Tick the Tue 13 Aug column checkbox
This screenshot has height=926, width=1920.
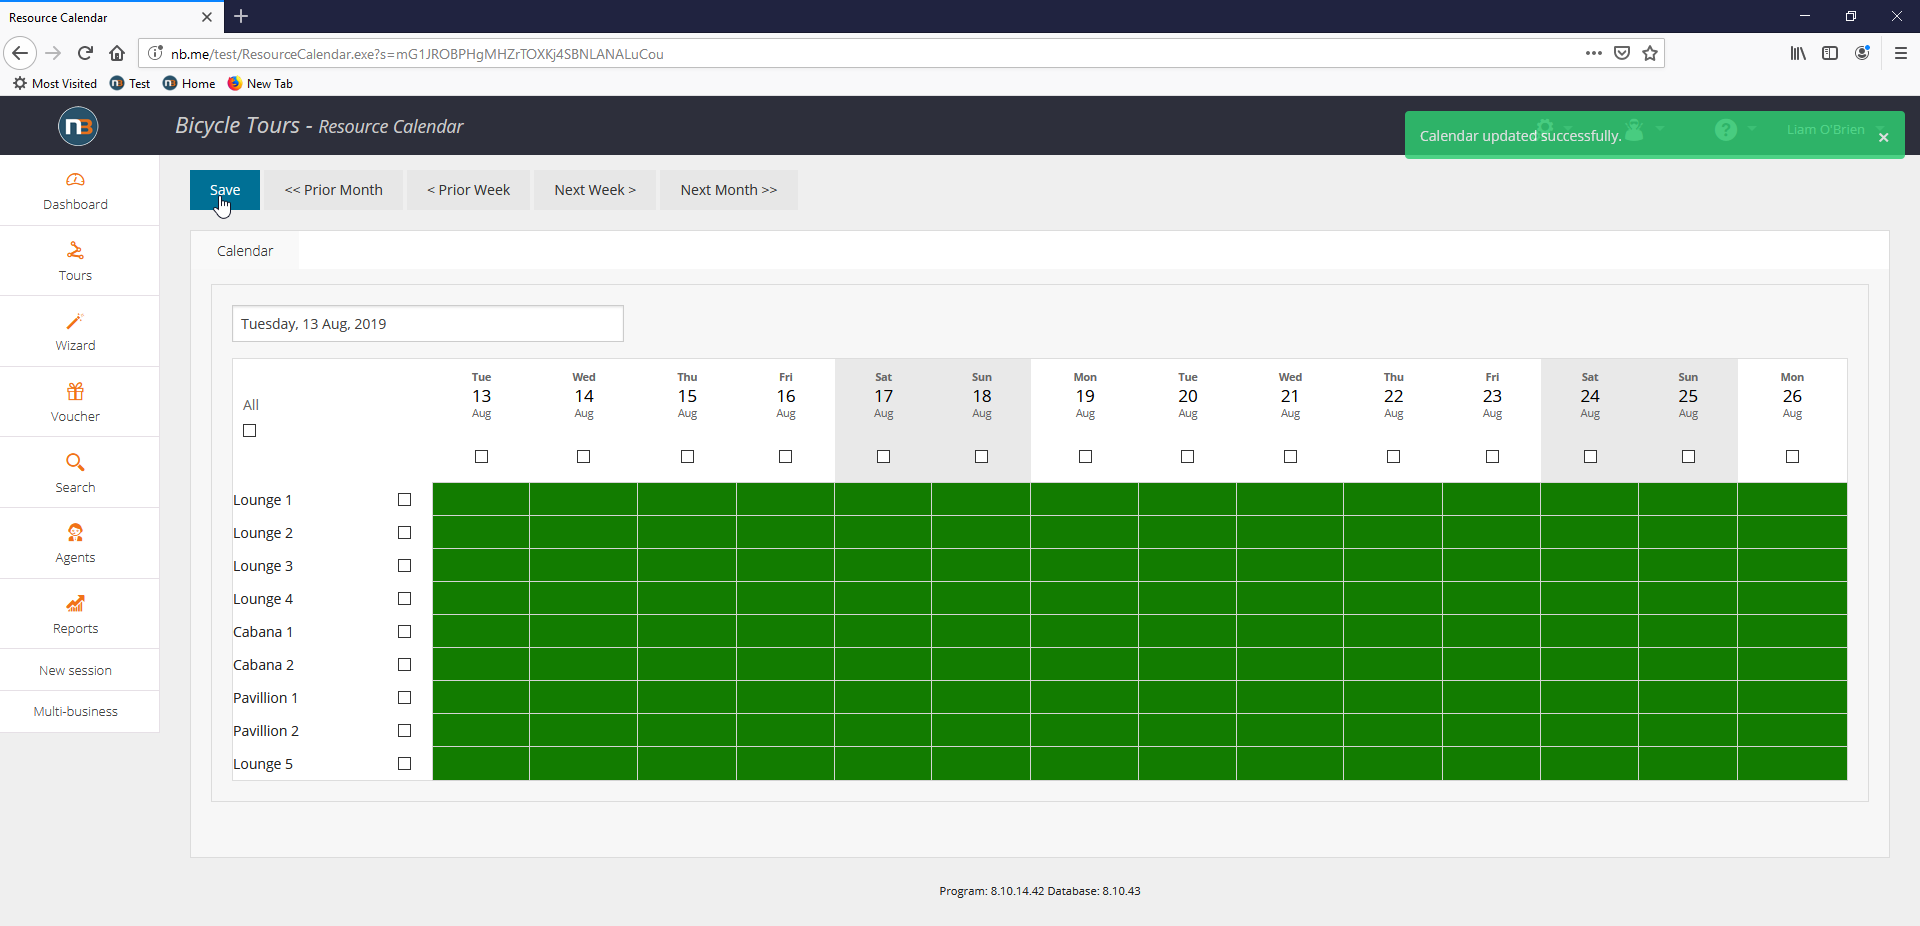(x=482, y=457)
